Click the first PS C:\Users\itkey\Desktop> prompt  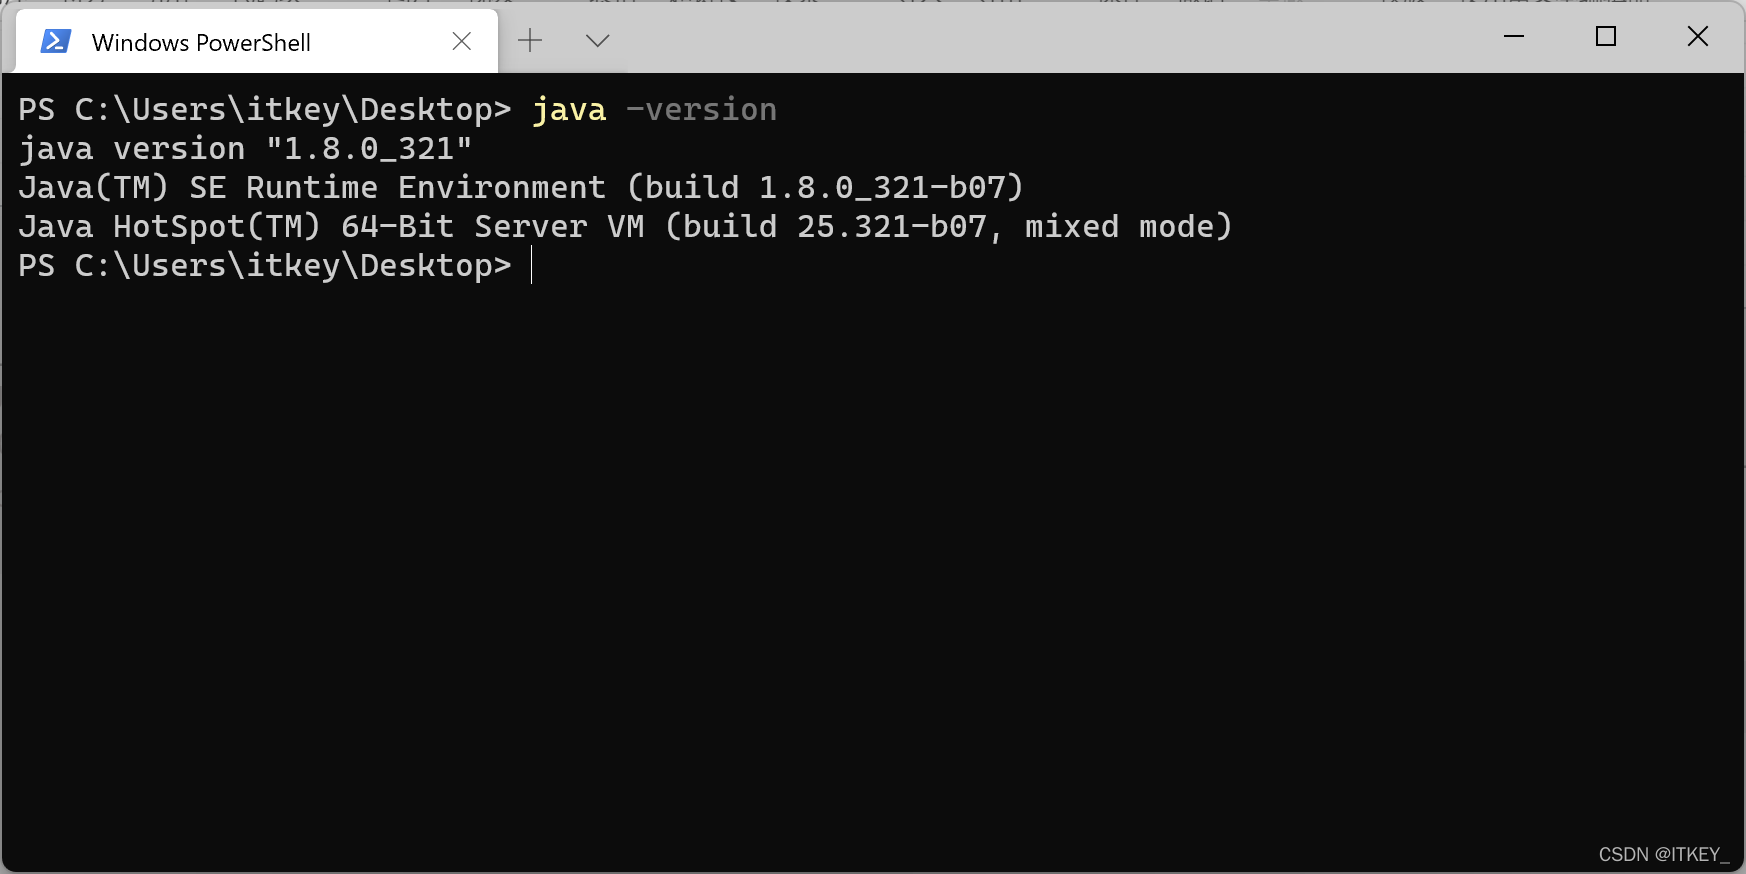[x=264, y=110]
